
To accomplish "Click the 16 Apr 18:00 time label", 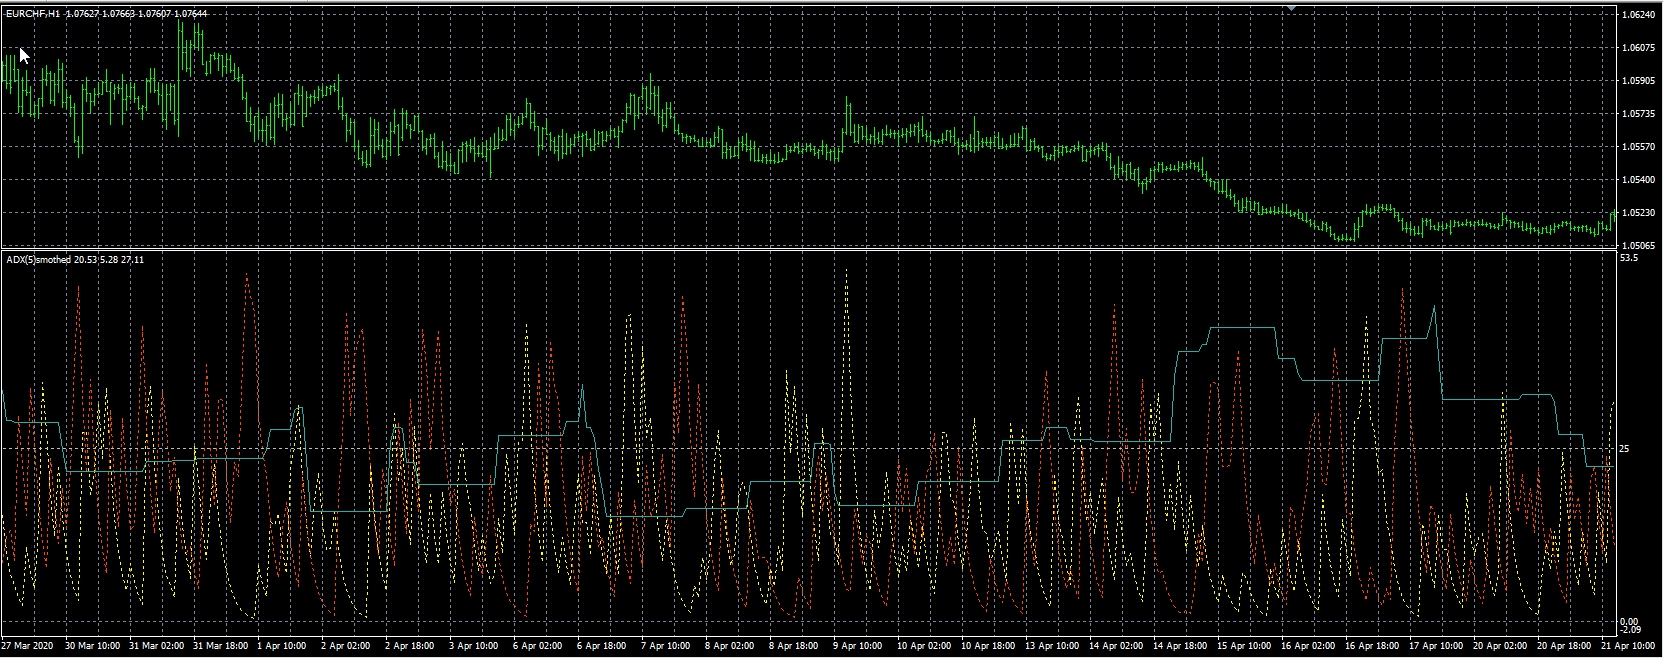I will pos(1374,646).
